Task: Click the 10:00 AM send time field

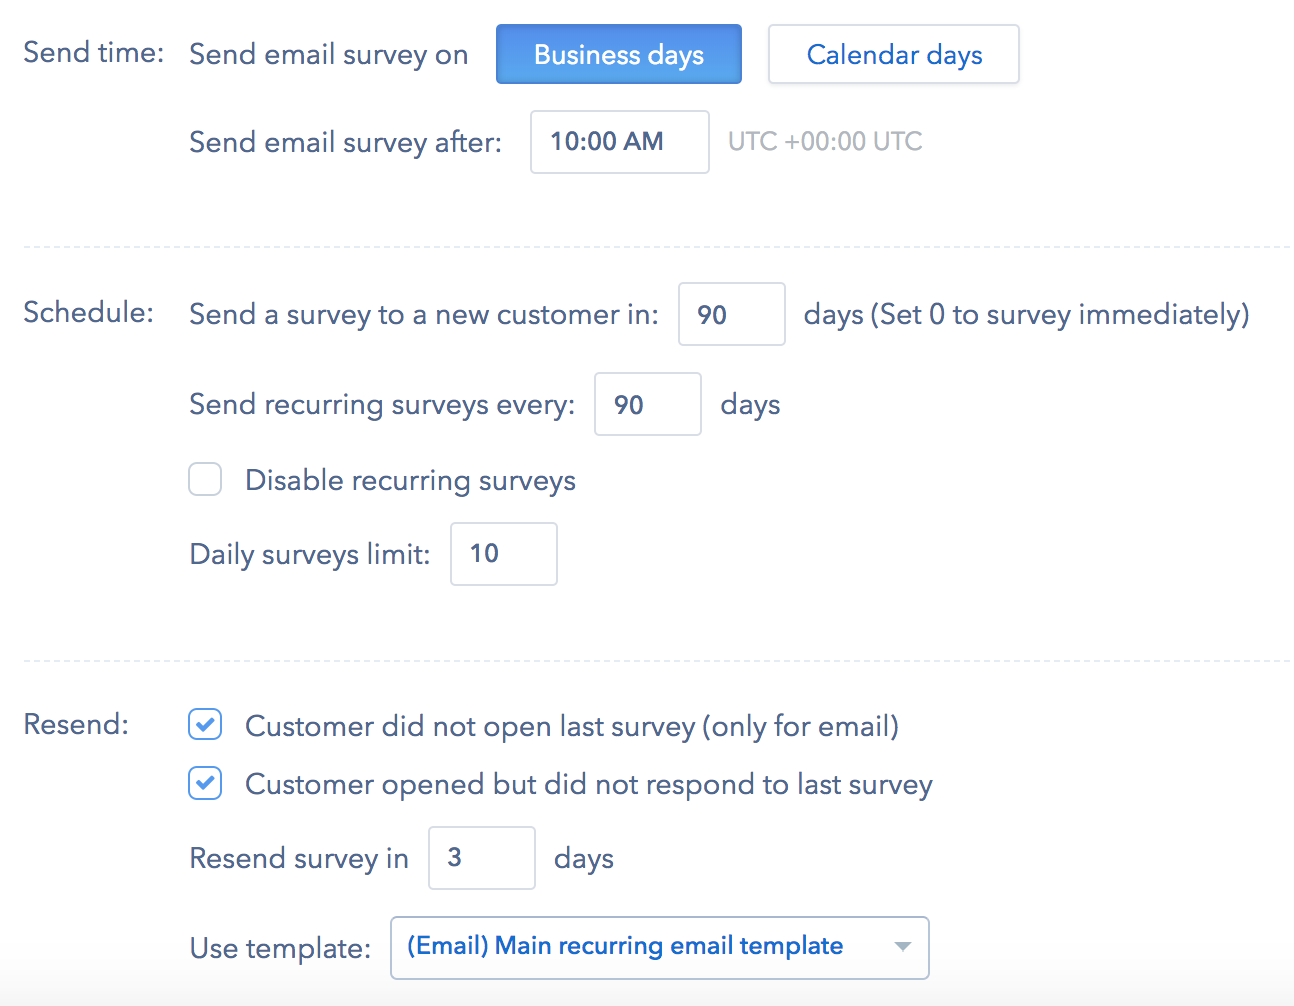Action: pyautogui.click(x=620, y=142)
